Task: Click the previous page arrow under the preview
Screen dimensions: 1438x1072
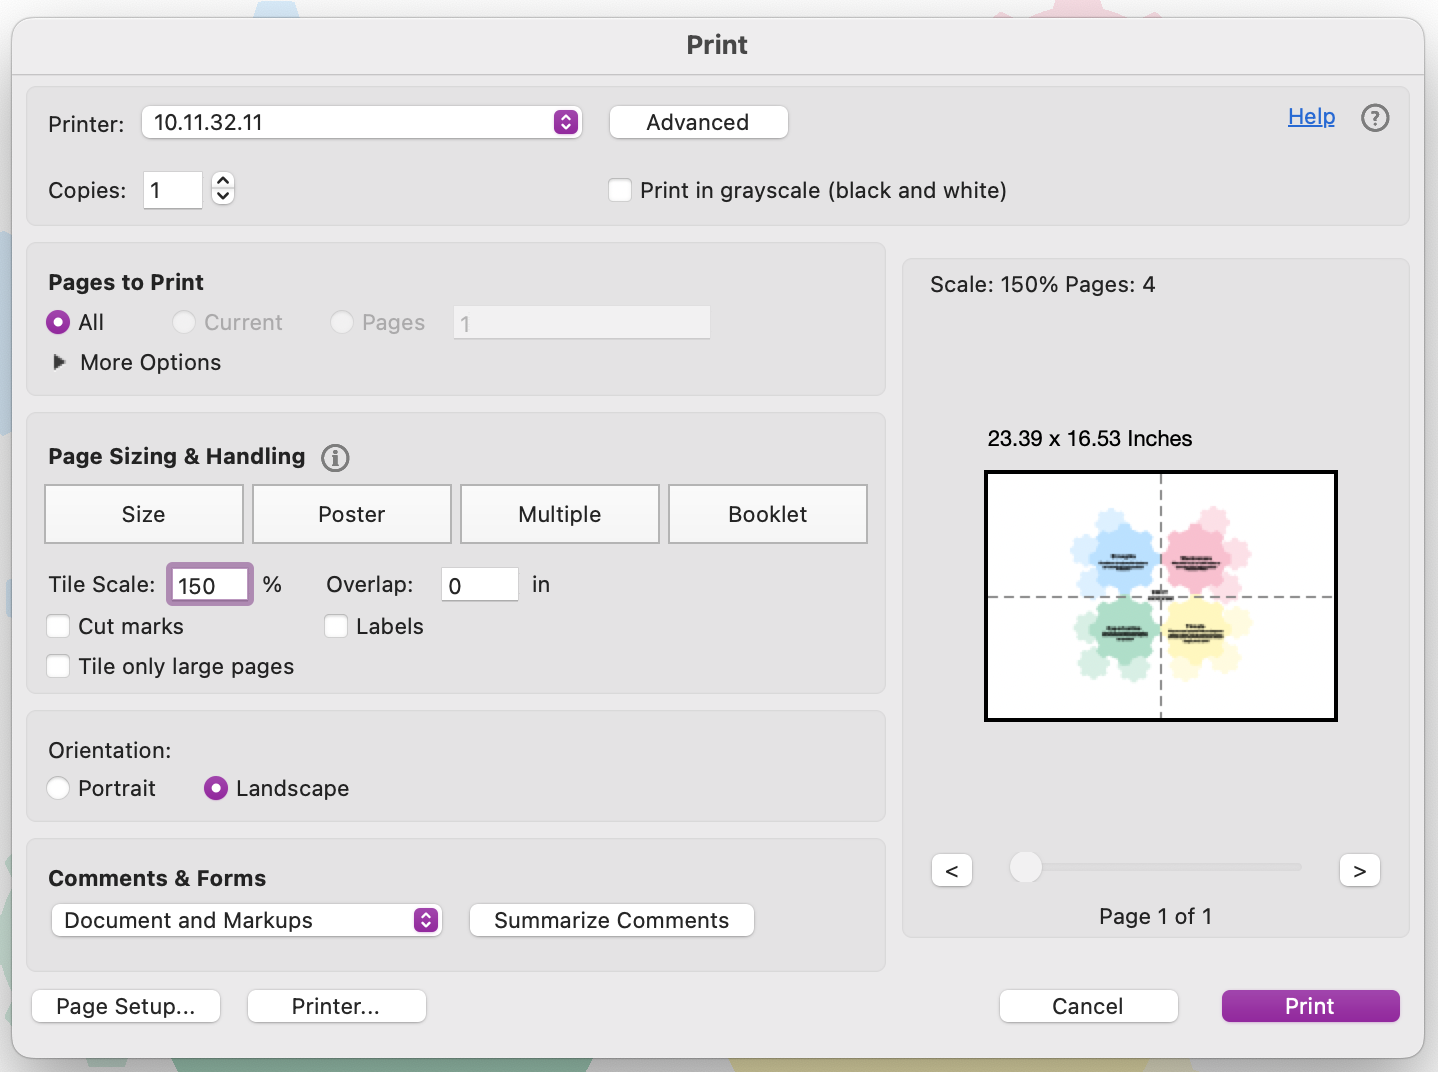Action: tap(951, 870)
